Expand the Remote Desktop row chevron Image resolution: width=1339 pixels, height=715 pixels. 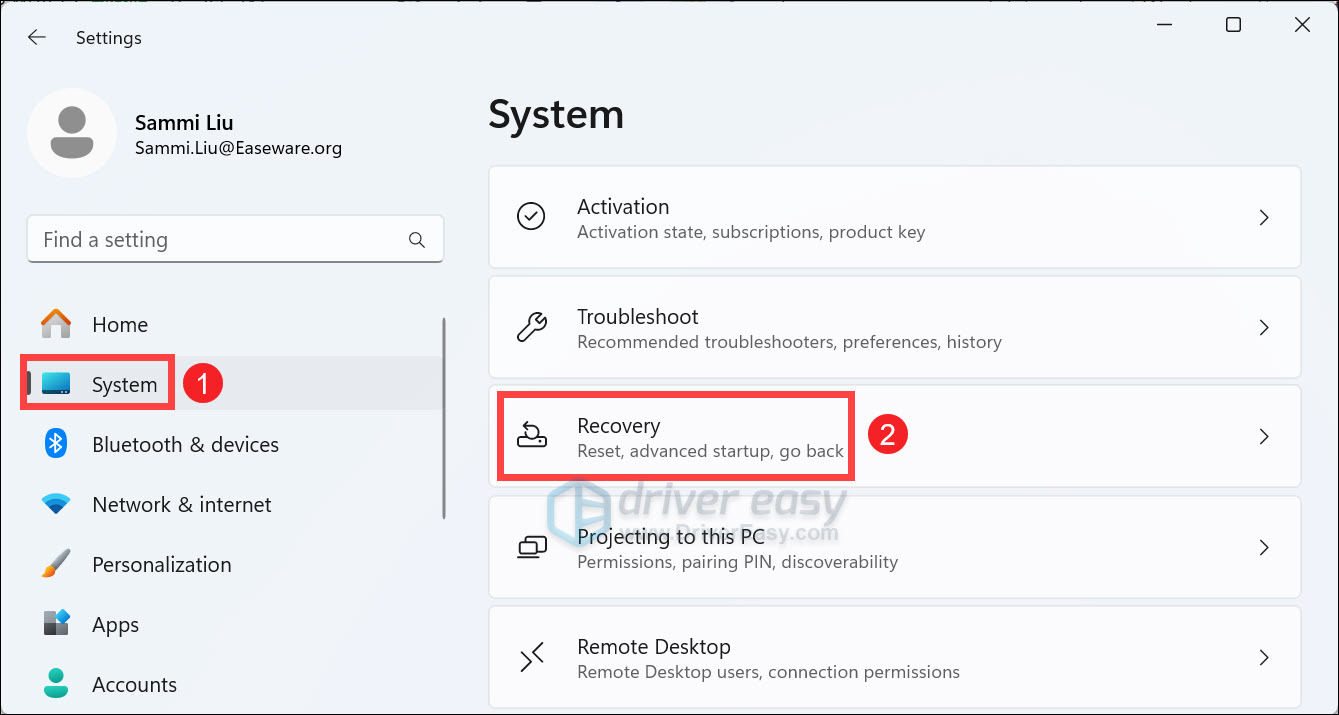click(x=1263, y=657)
